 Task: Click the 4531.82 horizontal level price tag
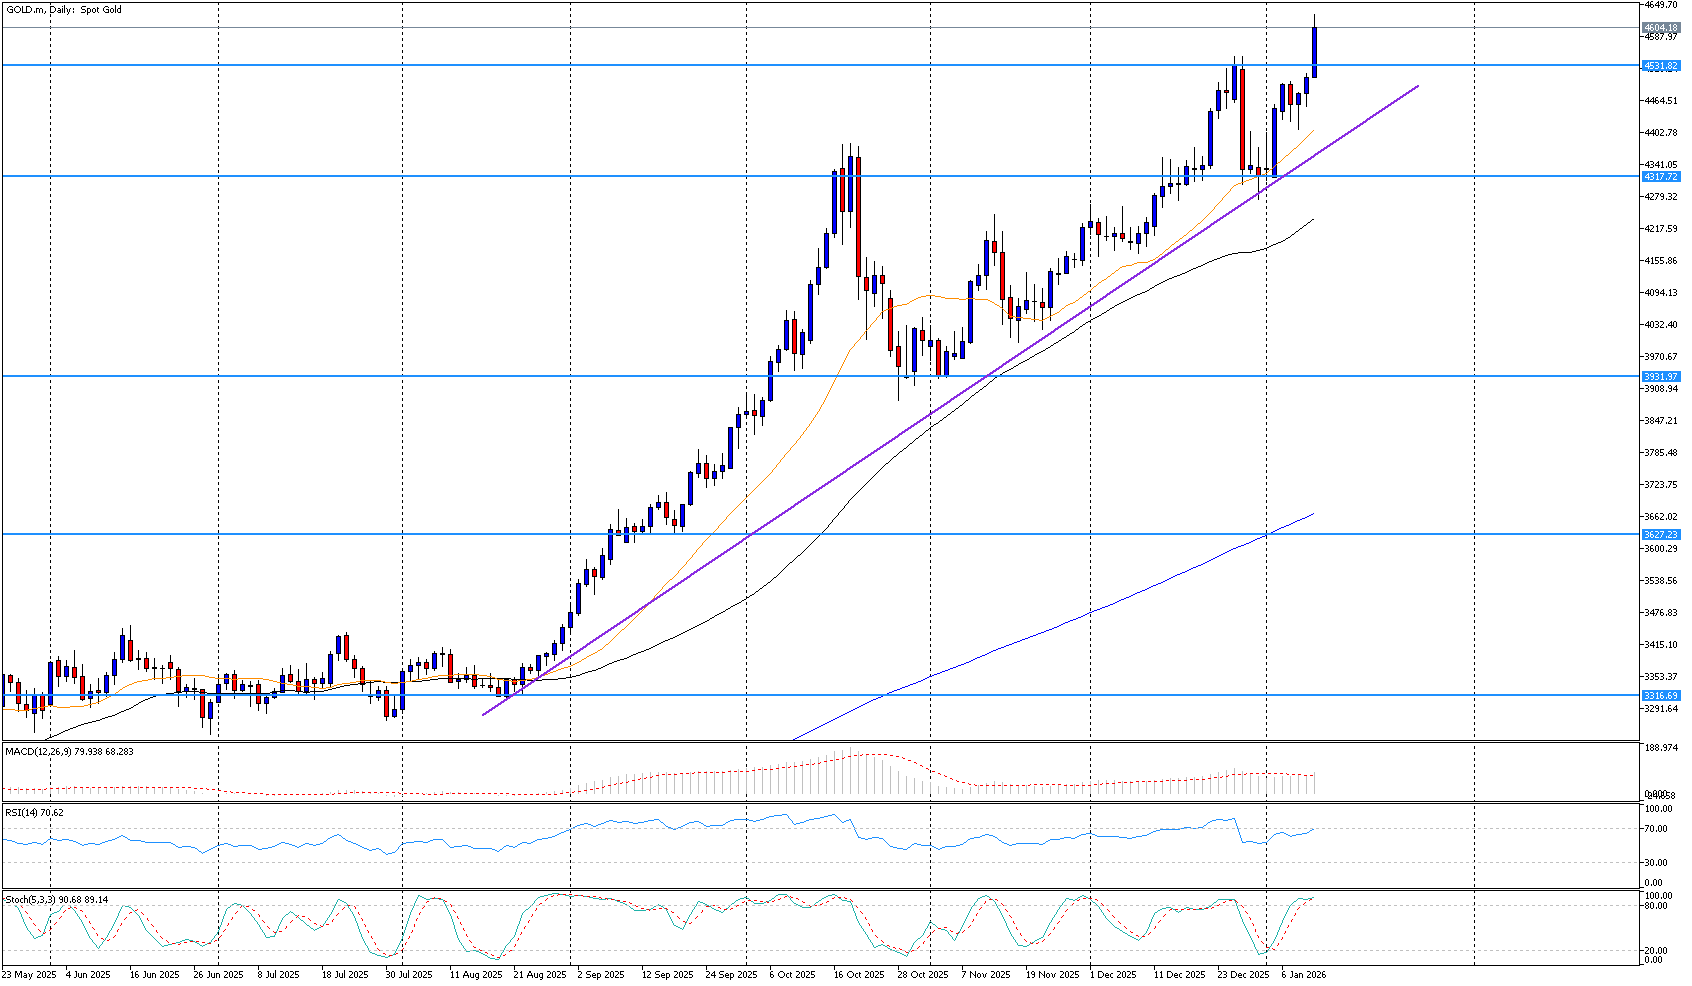1660,66
